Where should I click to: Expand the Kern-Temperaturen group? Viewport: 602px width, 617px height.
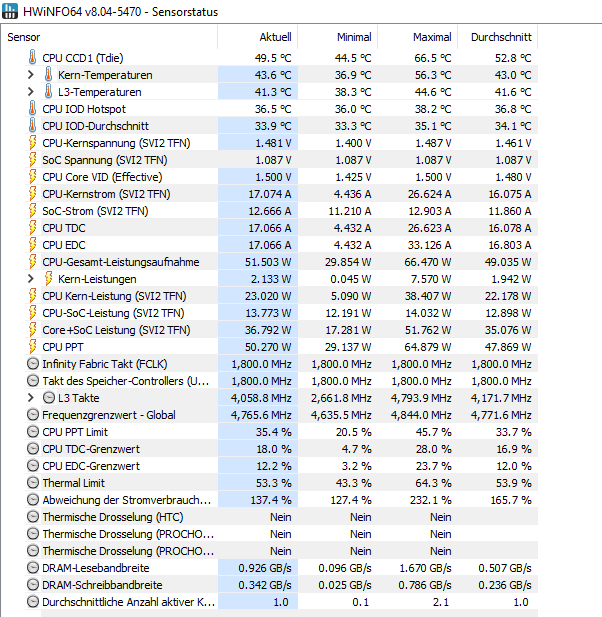[x=31, y=74]
